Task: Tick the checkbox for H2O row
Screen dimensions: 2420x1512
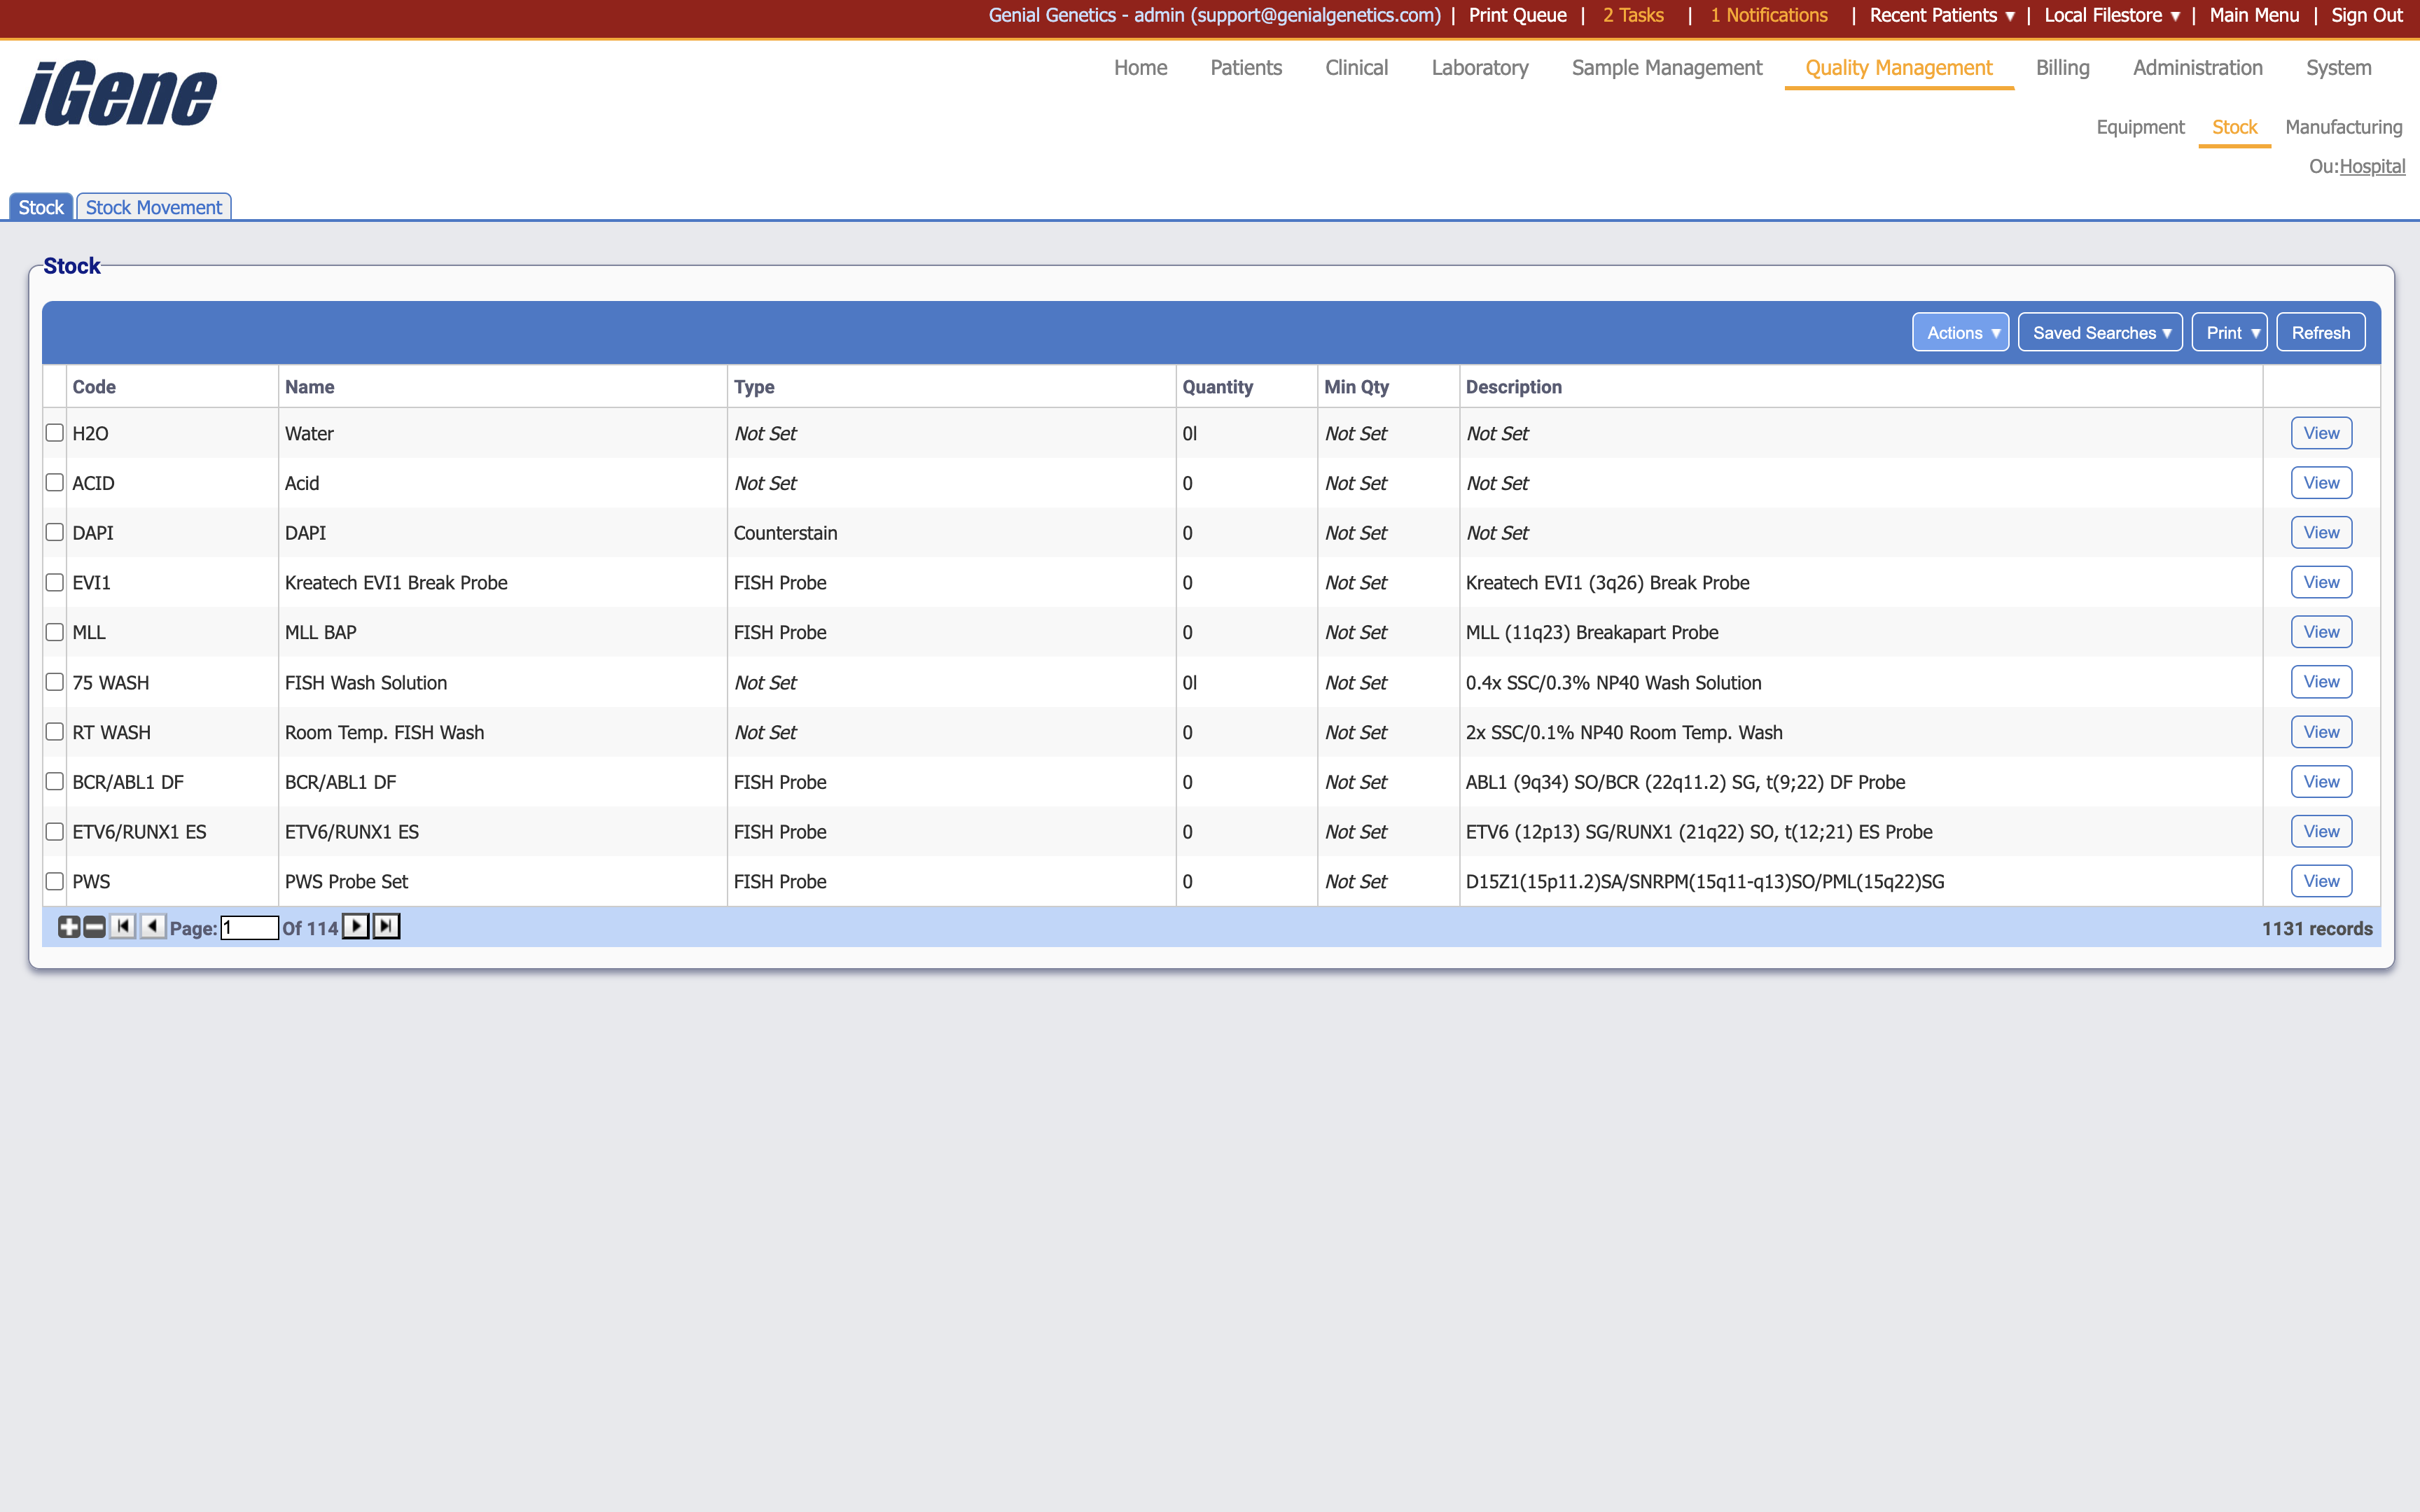Action: (55, 433)
